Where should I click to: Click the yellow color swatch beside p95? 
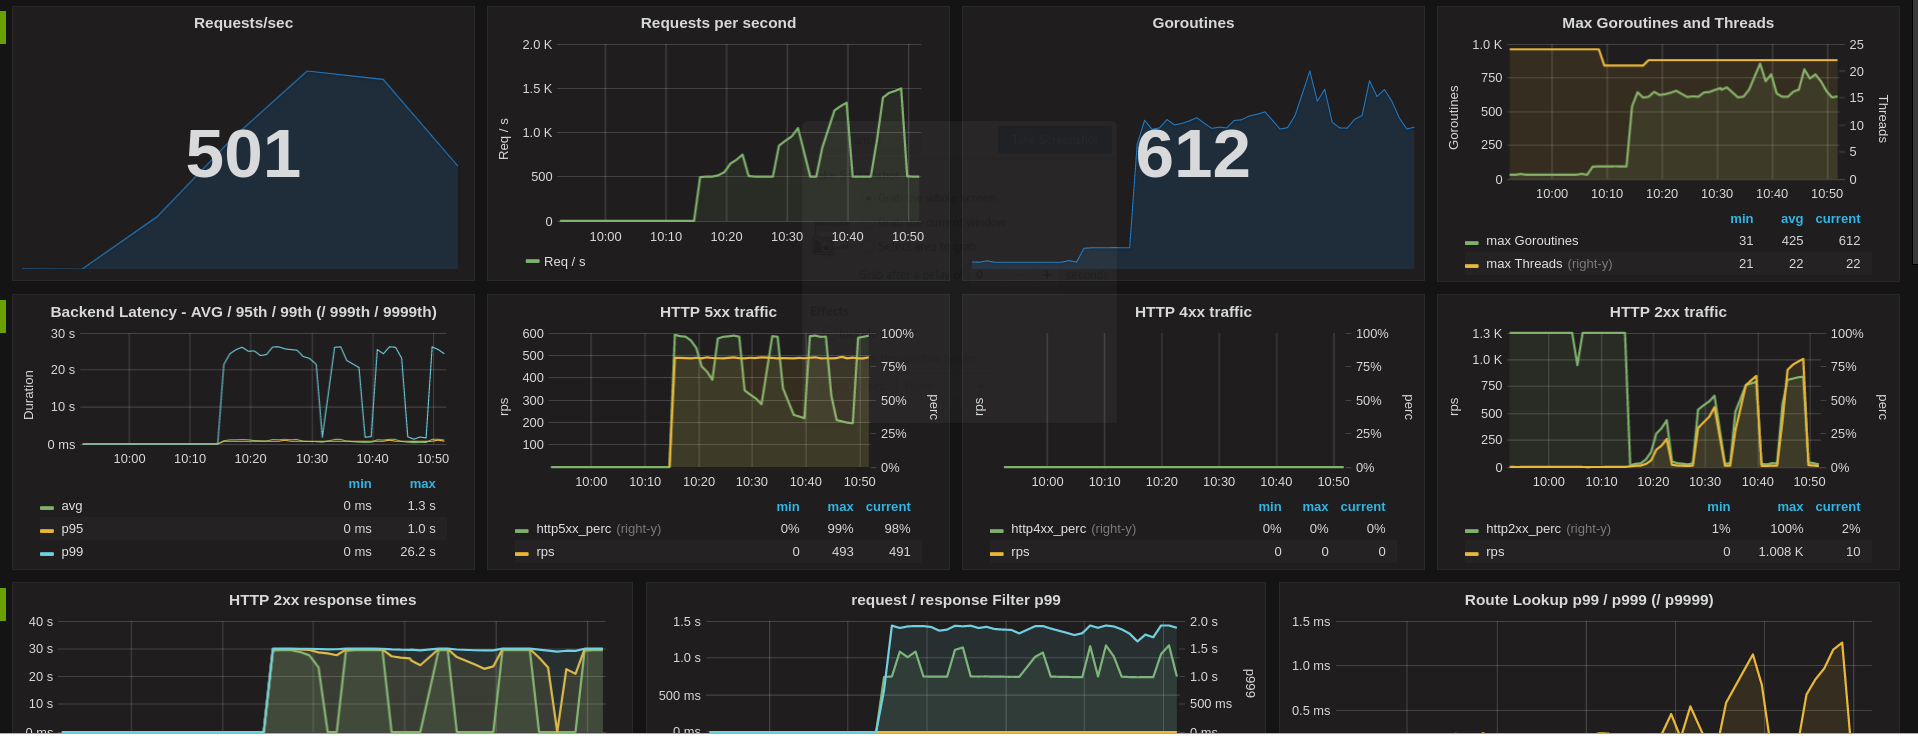tap(46, 530)
